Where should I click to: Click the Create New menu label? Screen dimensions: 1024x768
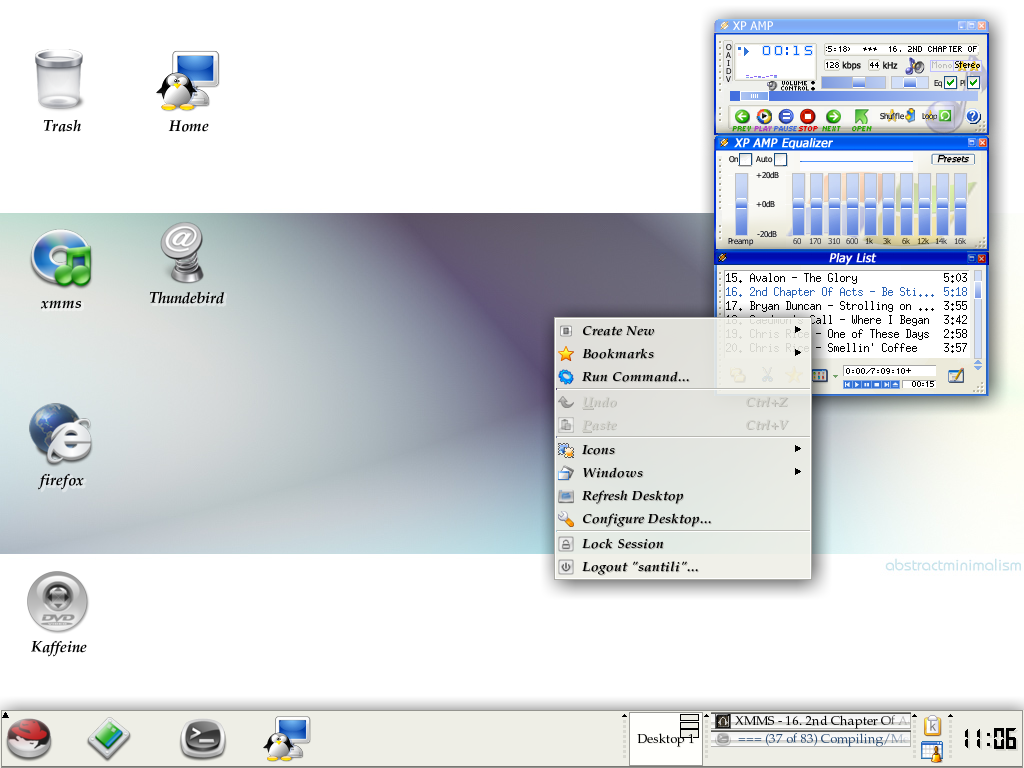[618, 330]
